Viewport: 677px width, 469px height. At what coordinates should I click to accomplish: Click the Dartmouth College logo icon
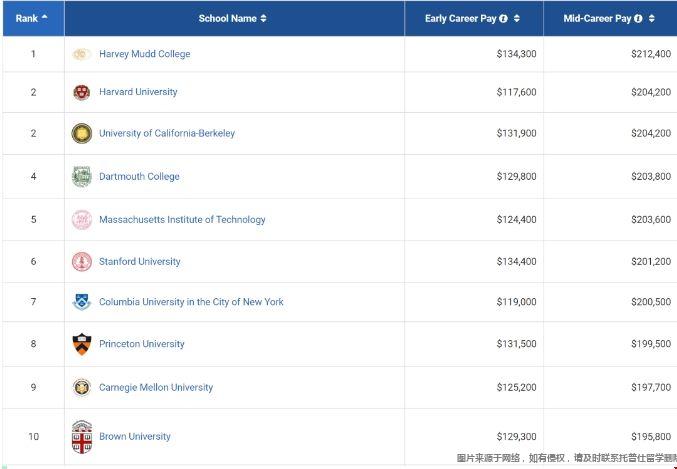pyautogui.click(x=82, y=177)
